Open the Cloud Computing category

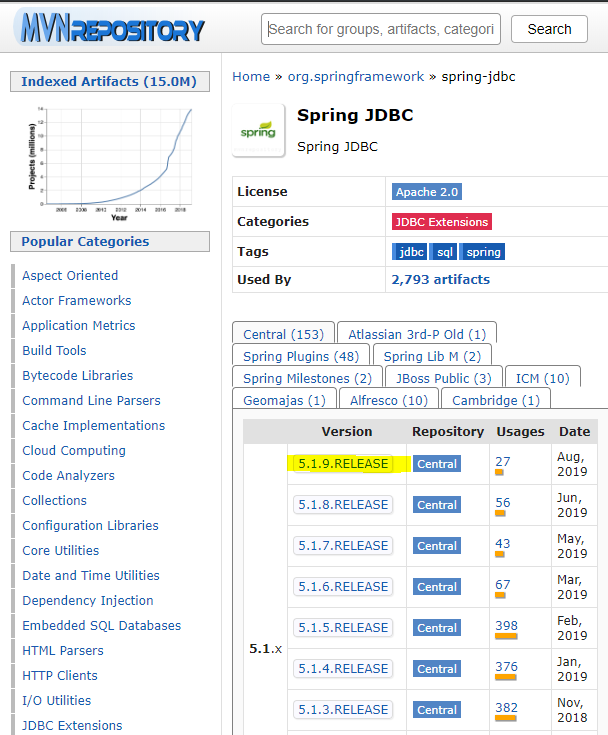point(74,450)
